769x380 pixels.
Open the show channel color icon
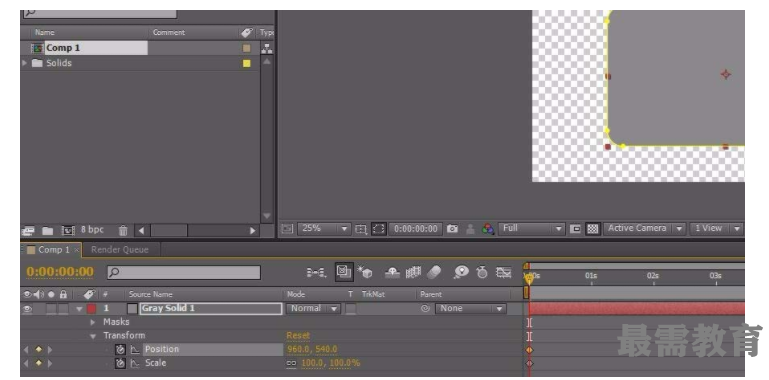click(x=487, y=229)
